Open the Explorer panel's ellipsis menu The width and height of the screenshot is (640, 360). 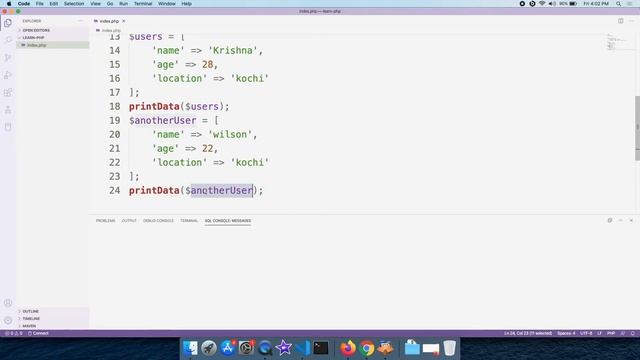click(81, 21)
